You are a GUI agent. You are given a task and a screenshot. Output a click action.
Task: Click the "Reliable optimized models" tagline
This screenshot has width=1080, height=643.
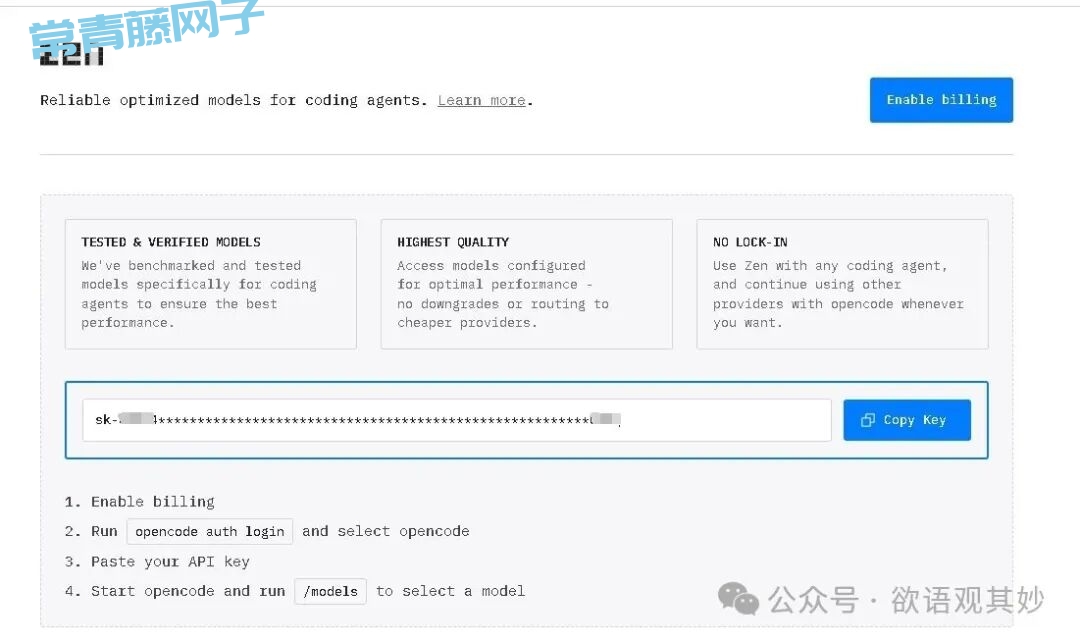(x=233, y=100)
